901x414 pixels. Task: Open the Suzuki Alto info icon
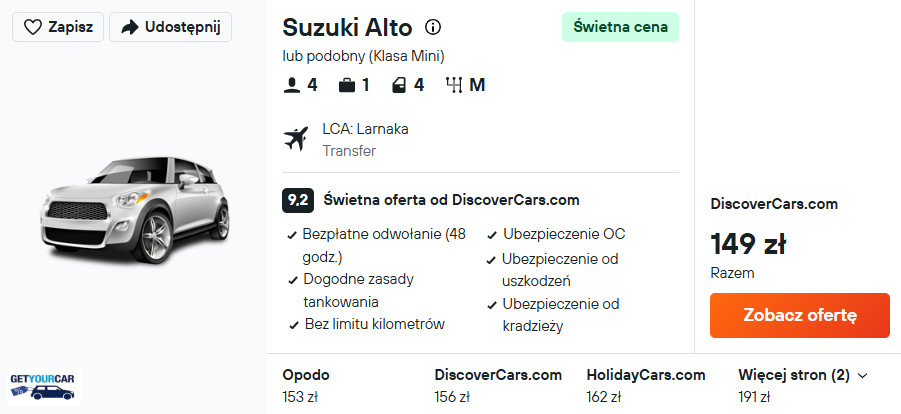pos(433,27)
